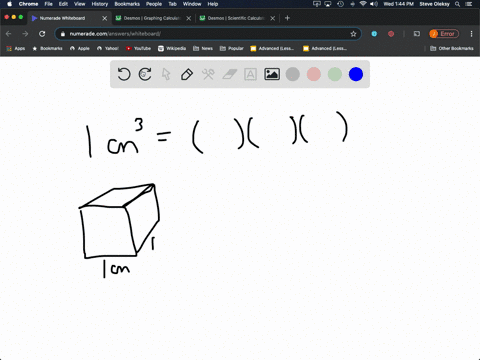480x360 pixels.
Task: Open the Tab menu
Action: (x=172, y=4)
